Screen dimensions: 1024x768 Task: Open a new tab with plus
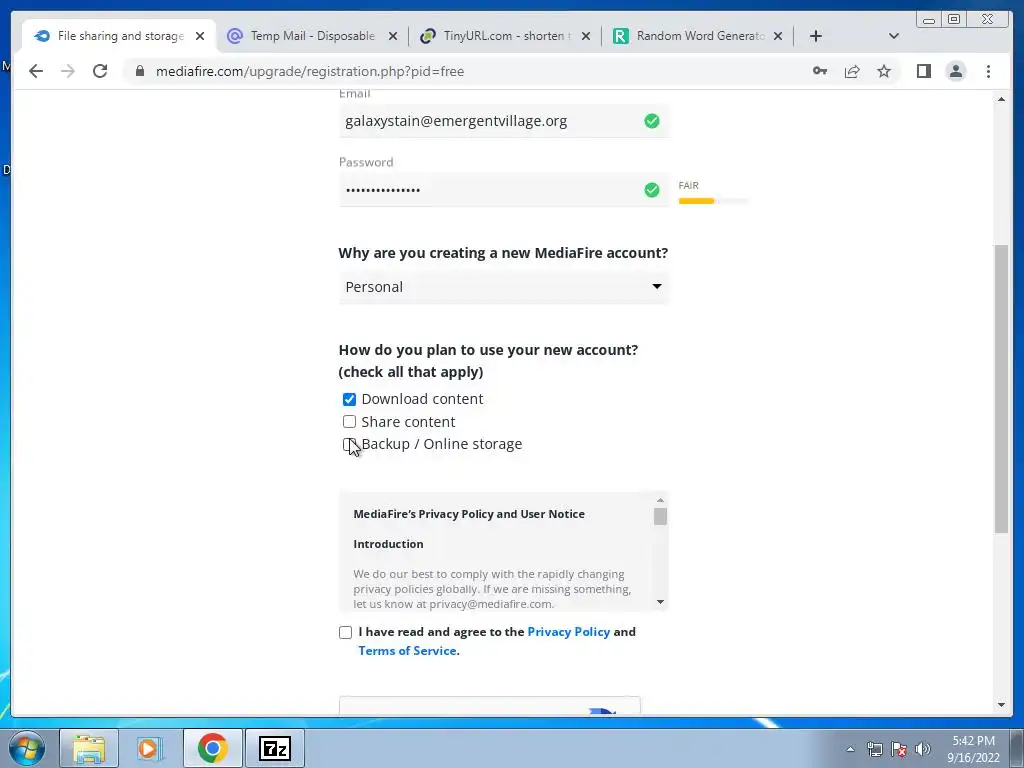pyautogui.click(x=816, y=36)
